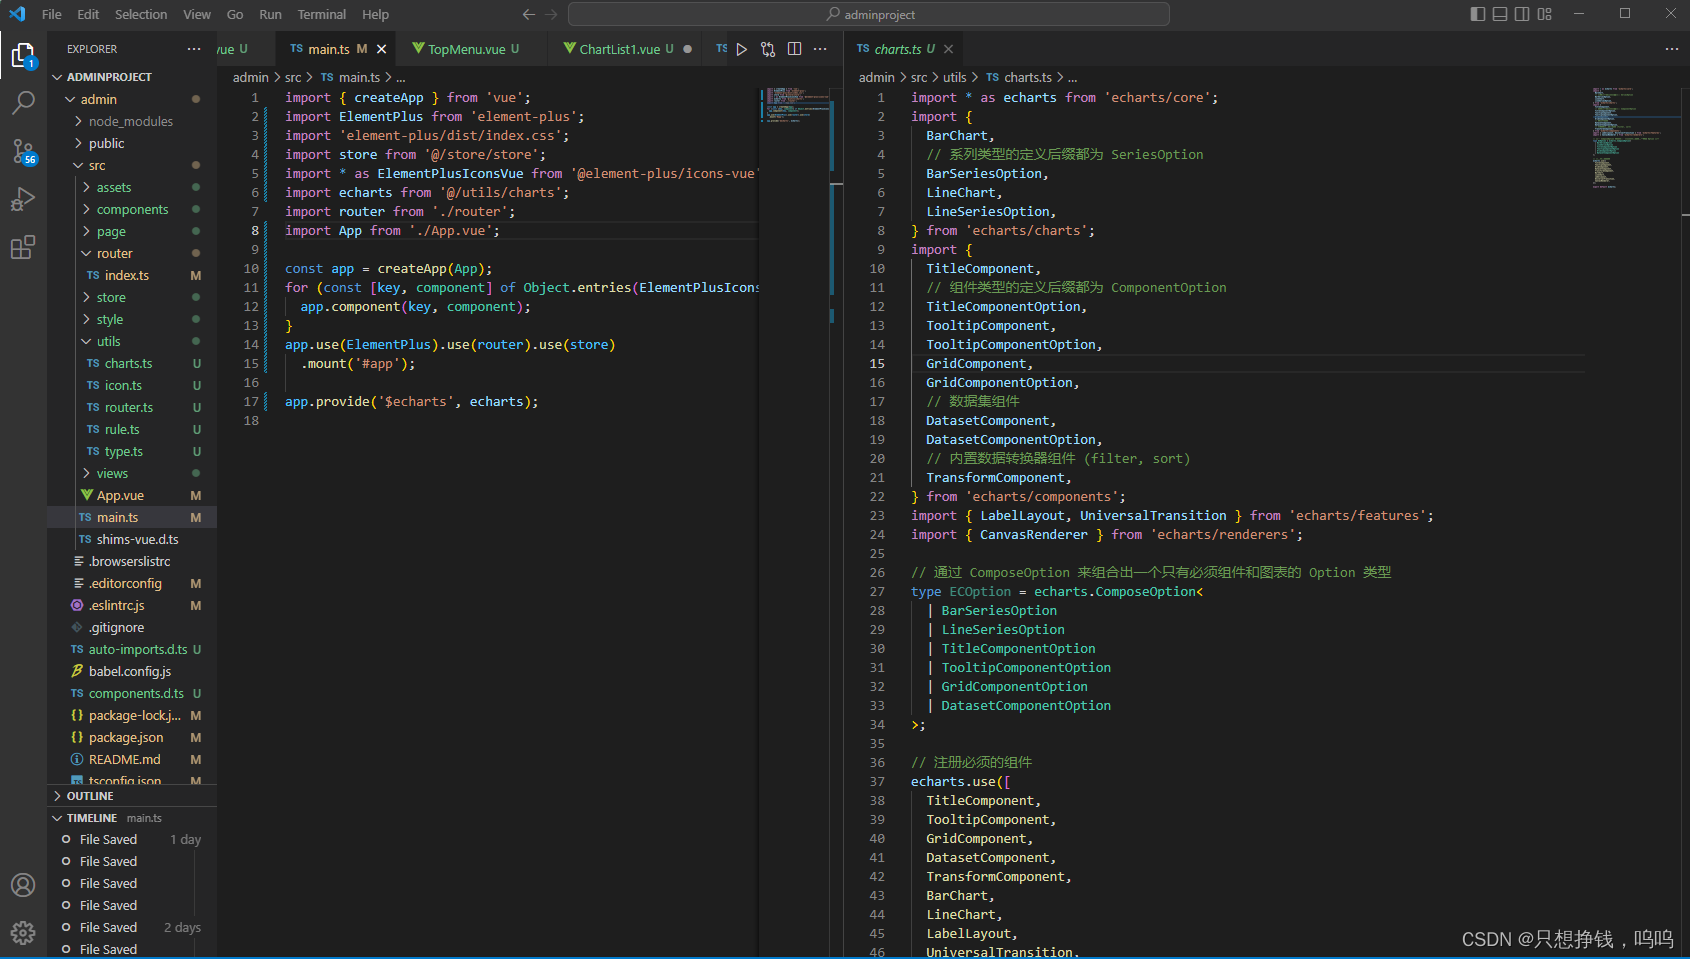
Task: Open Source Control view with 56 badge
Action: click(23, 151)
